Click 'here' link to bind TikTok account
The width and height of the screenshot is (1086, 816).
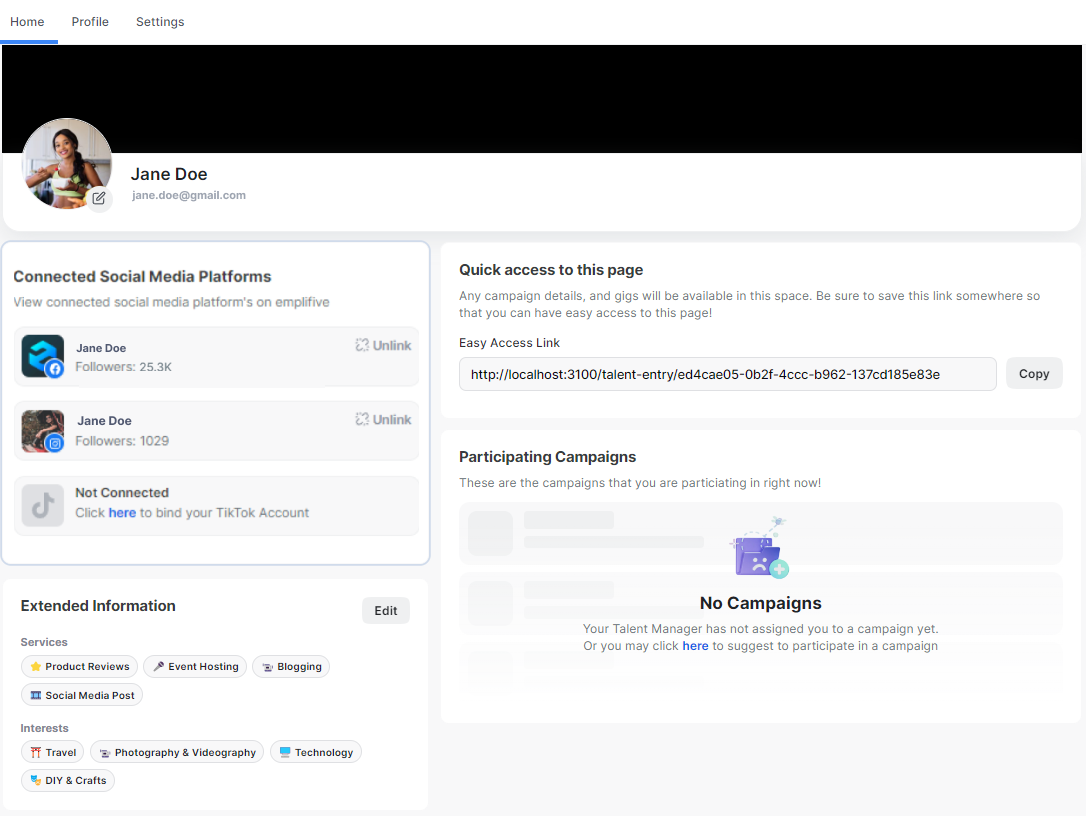coord(122,513)
